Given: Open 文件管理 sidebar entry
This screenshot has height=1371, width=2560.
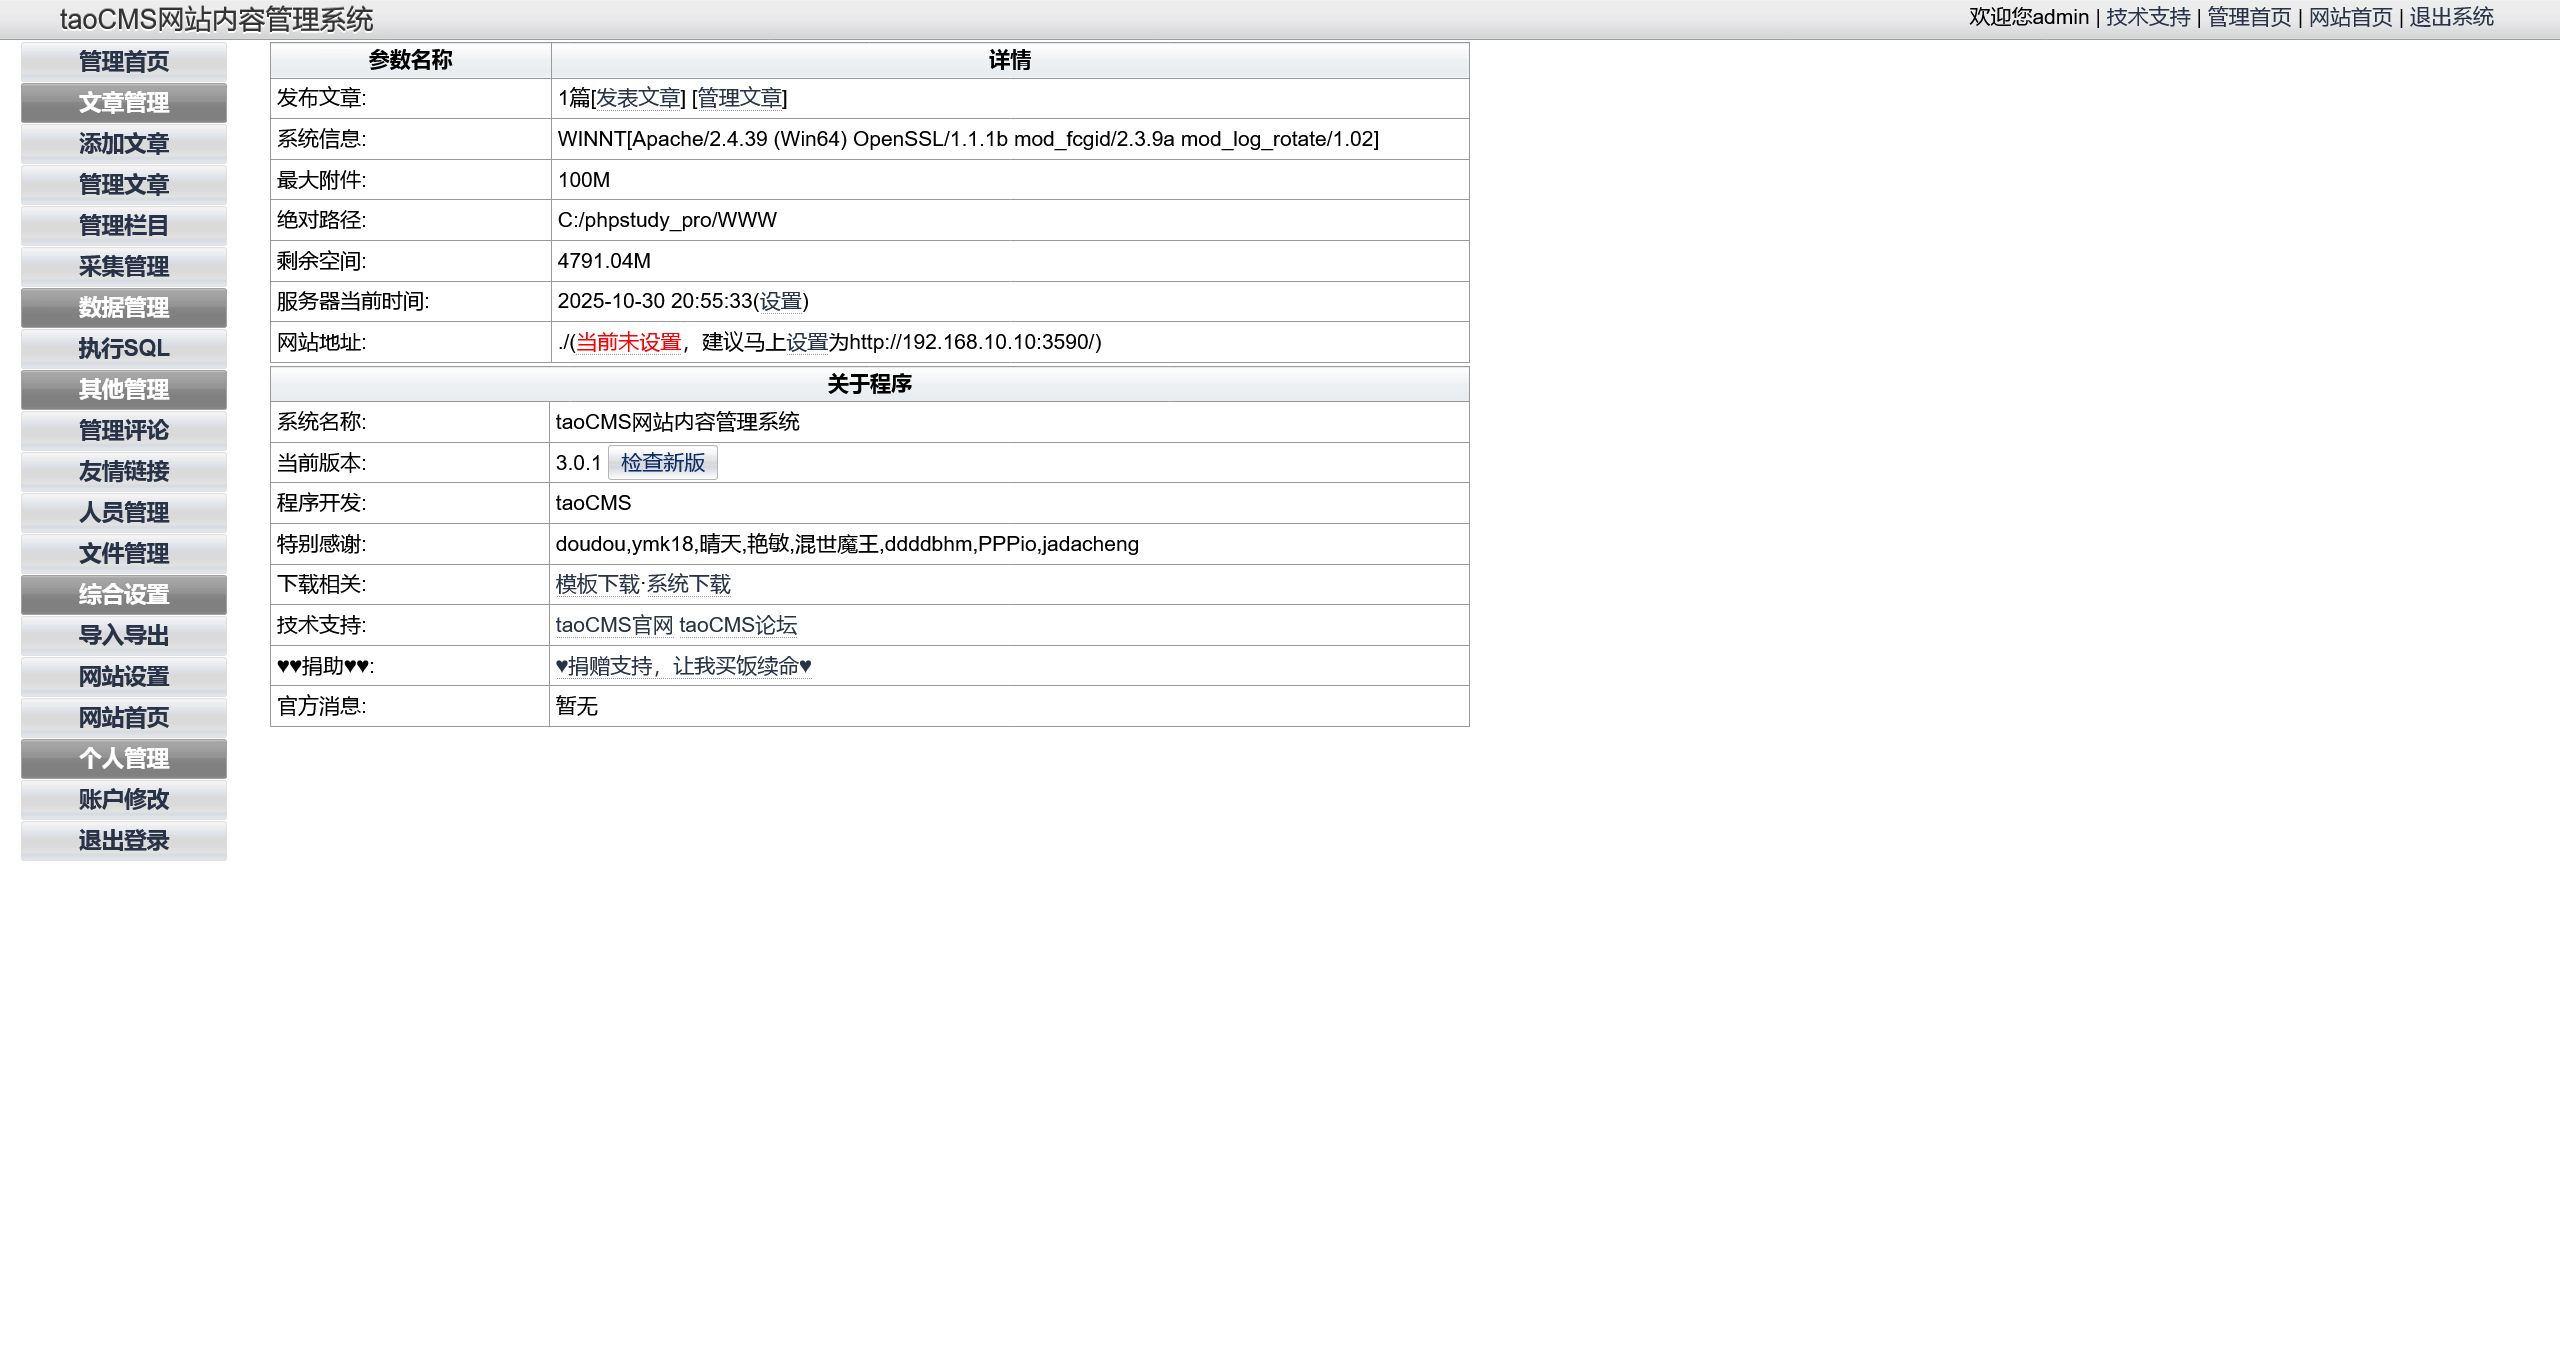Looking at the screenshot, I should pos(124,554).
